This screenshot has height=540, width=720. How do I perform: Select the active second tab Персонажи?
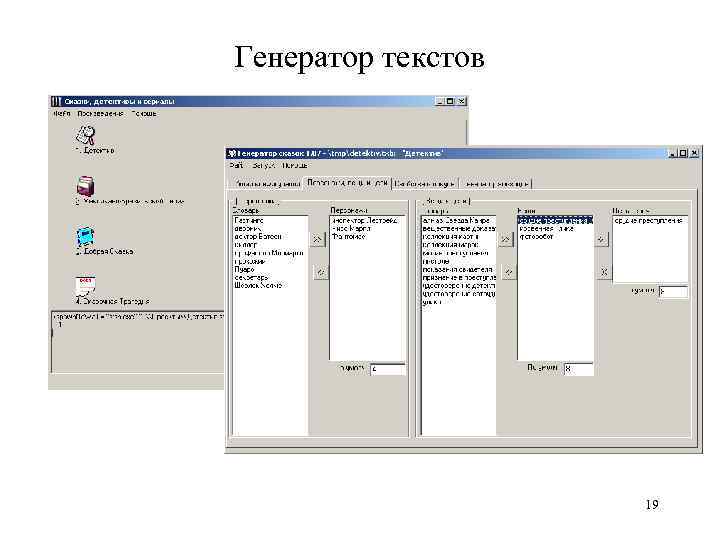point(348,183)
